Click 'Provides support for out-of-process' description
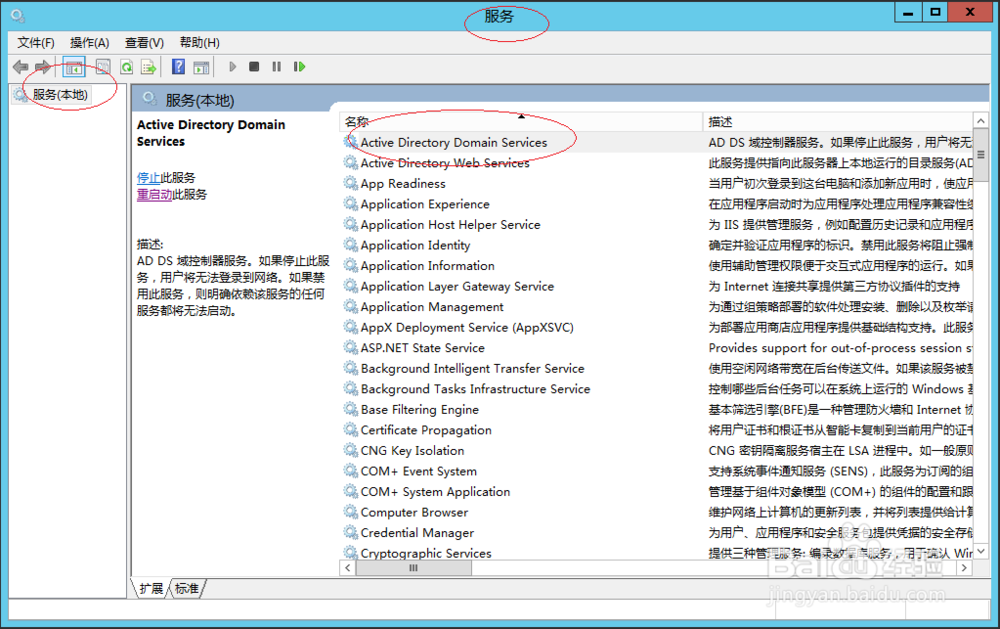Screen dimensions: 1000x629 [x=841, y=348]
